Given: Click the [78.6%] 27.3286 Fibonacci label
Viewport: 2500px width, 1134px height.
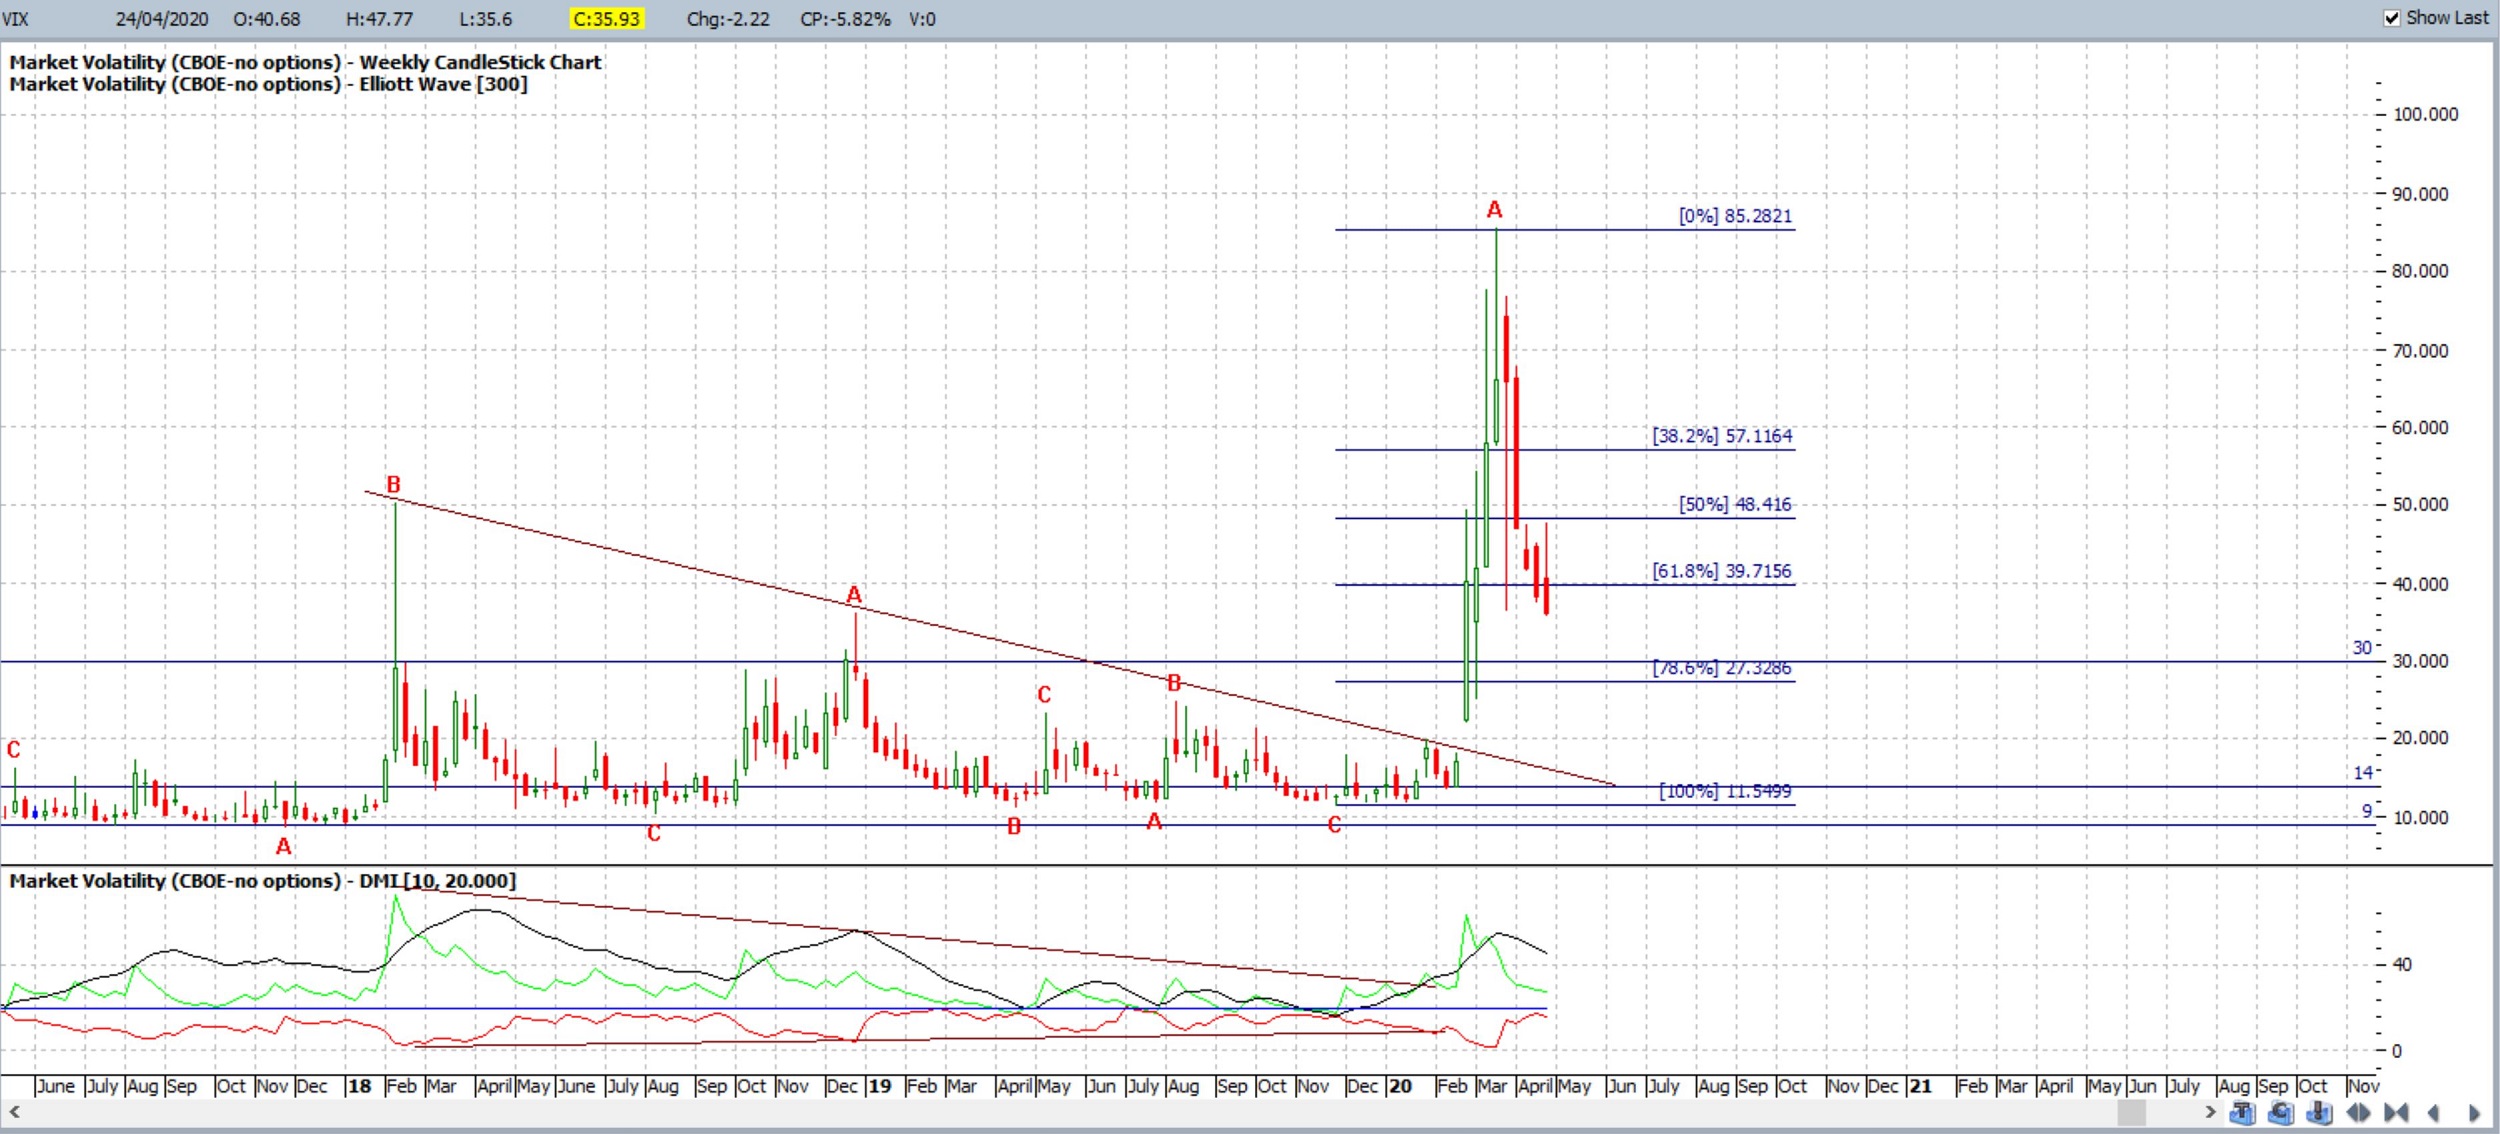Looking at the screenshot, I should [1722, 668].
